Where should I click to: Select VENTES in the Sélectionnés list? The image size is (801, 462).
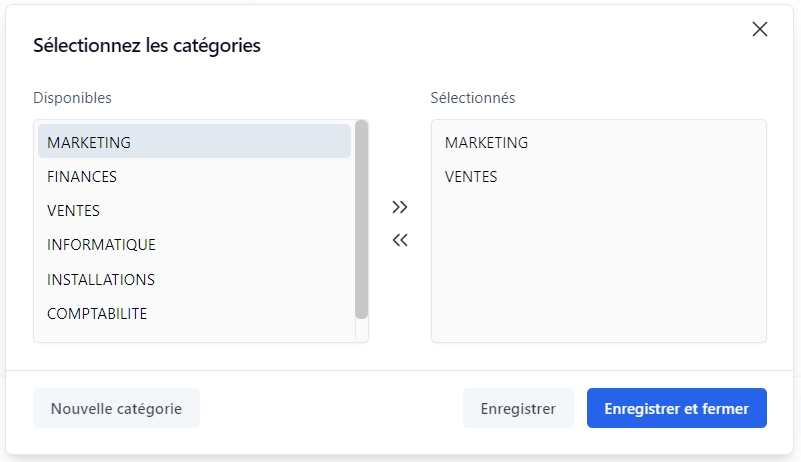(x=471, y=177)
